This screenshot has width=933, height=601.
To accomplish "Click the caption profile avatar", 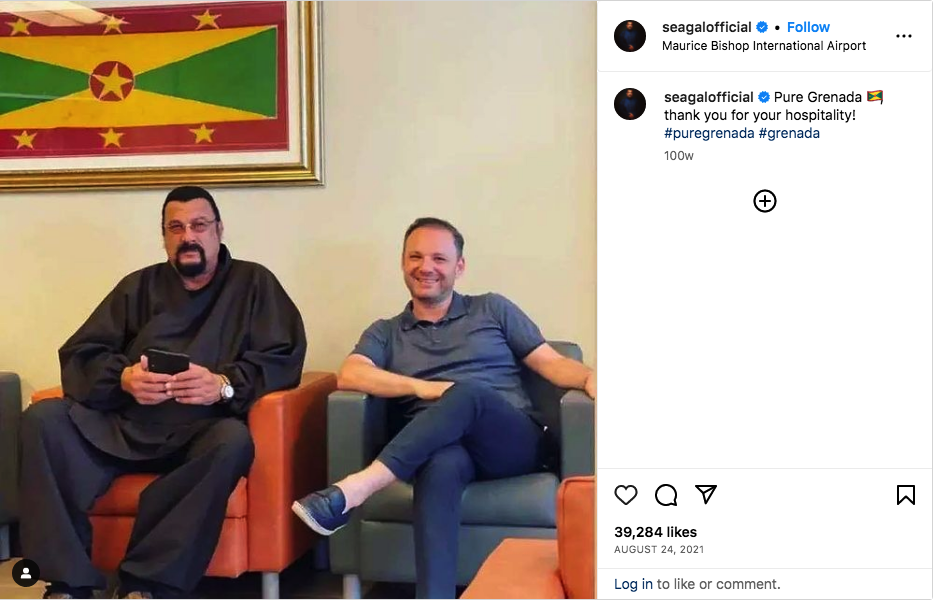I will [x=630, y=104].
